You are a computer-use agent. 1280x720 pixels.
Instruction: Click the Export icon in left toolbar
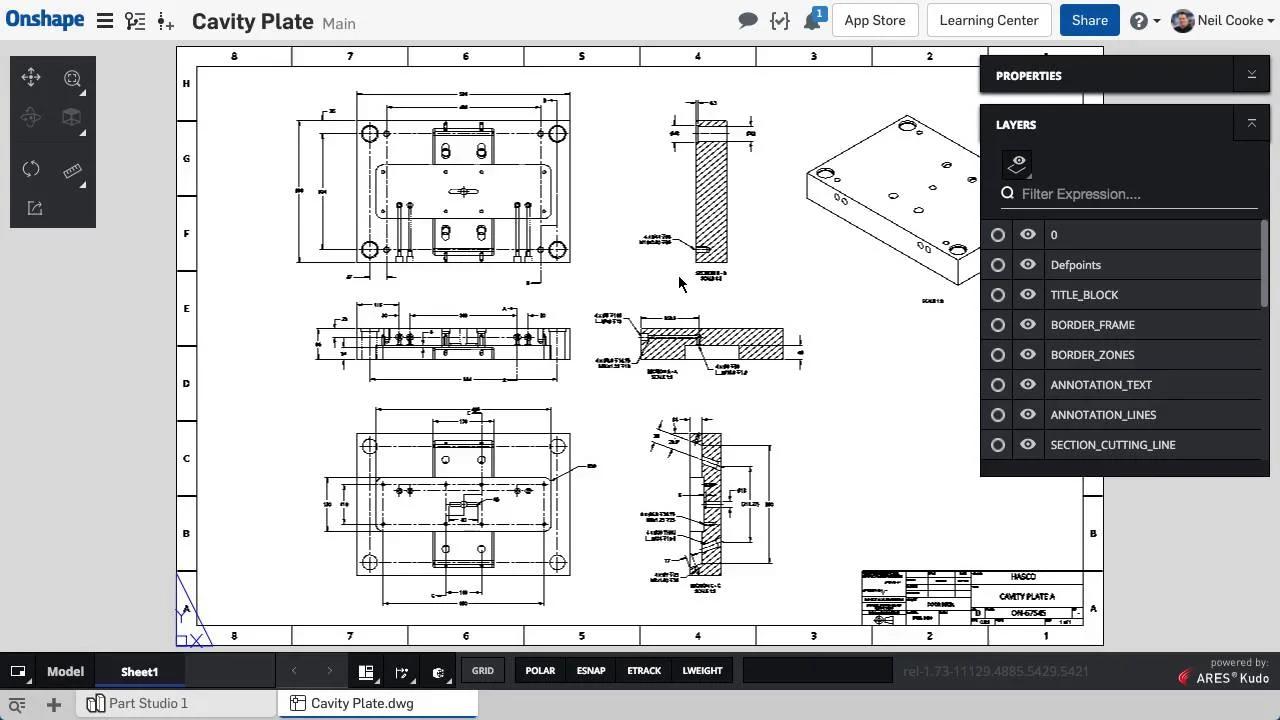pos(34,208)
